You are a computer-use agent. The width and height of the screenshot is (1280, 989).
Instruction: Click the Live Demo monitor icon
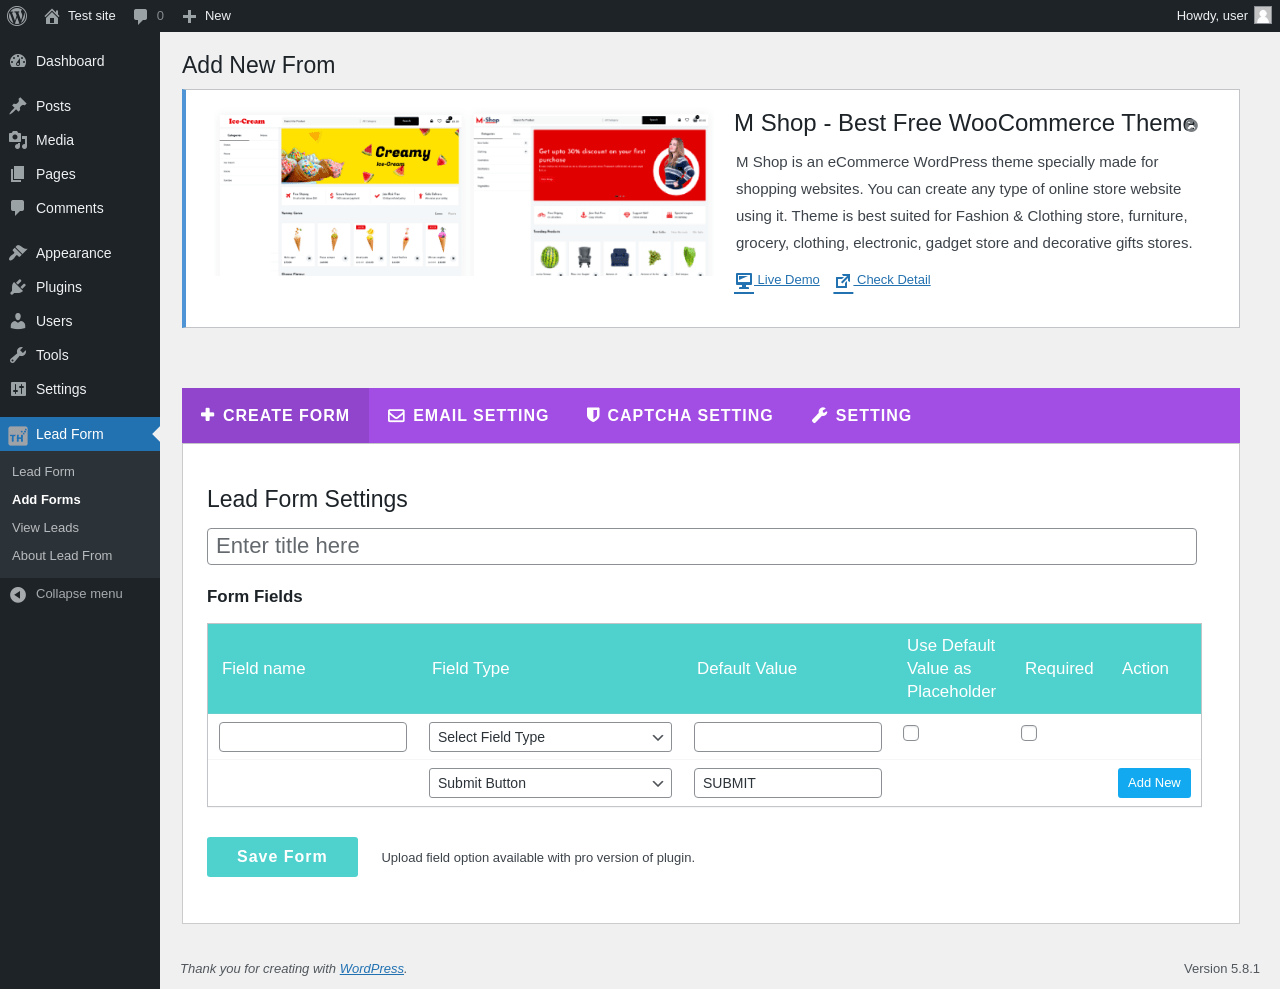click(x=744, y=282)
